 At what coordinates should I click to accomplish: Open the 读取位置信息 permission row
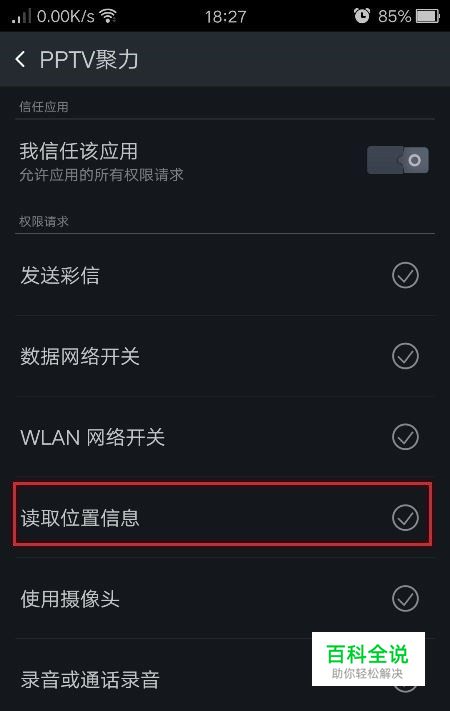[222, 514]
